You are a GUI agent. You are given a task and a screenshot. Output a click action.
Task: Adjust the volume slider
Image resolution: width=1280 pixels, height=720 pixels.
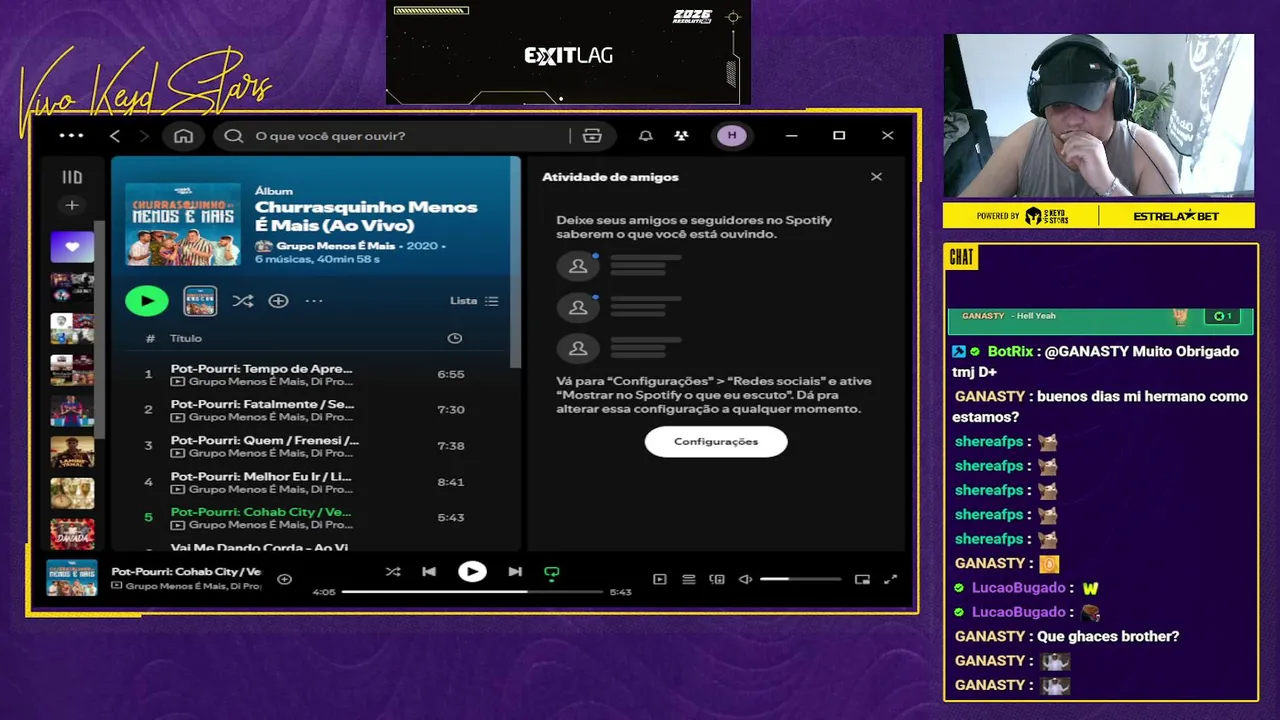coord(800,579)
